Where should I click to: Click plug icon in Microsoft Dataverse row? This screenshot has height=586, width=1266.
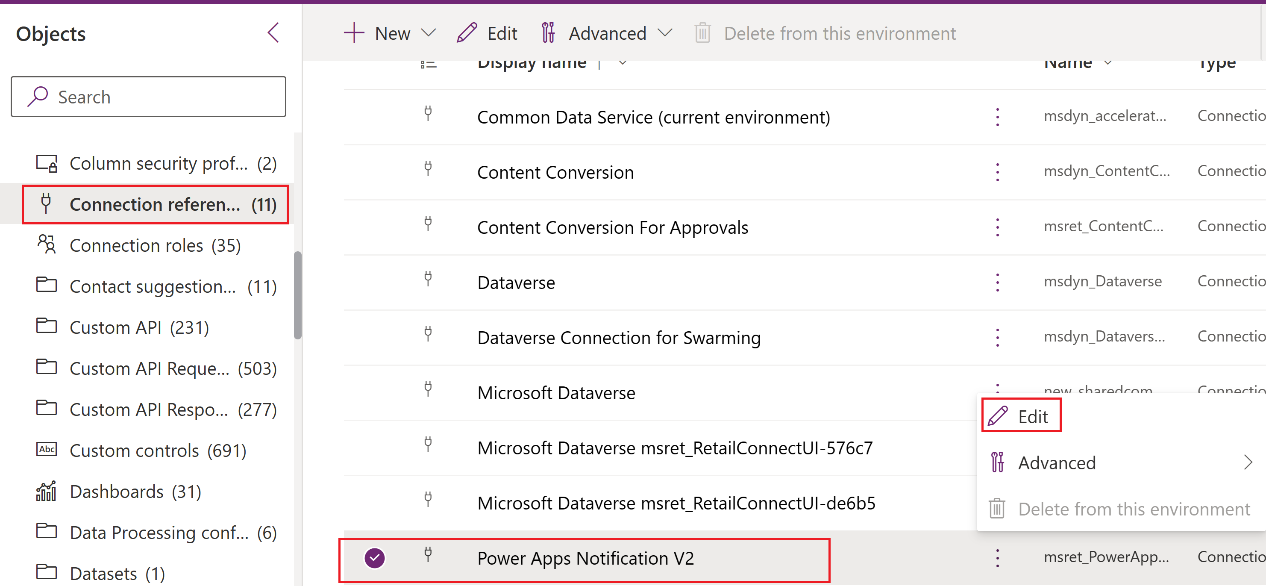pyautogui.click(x=428, y=389)
